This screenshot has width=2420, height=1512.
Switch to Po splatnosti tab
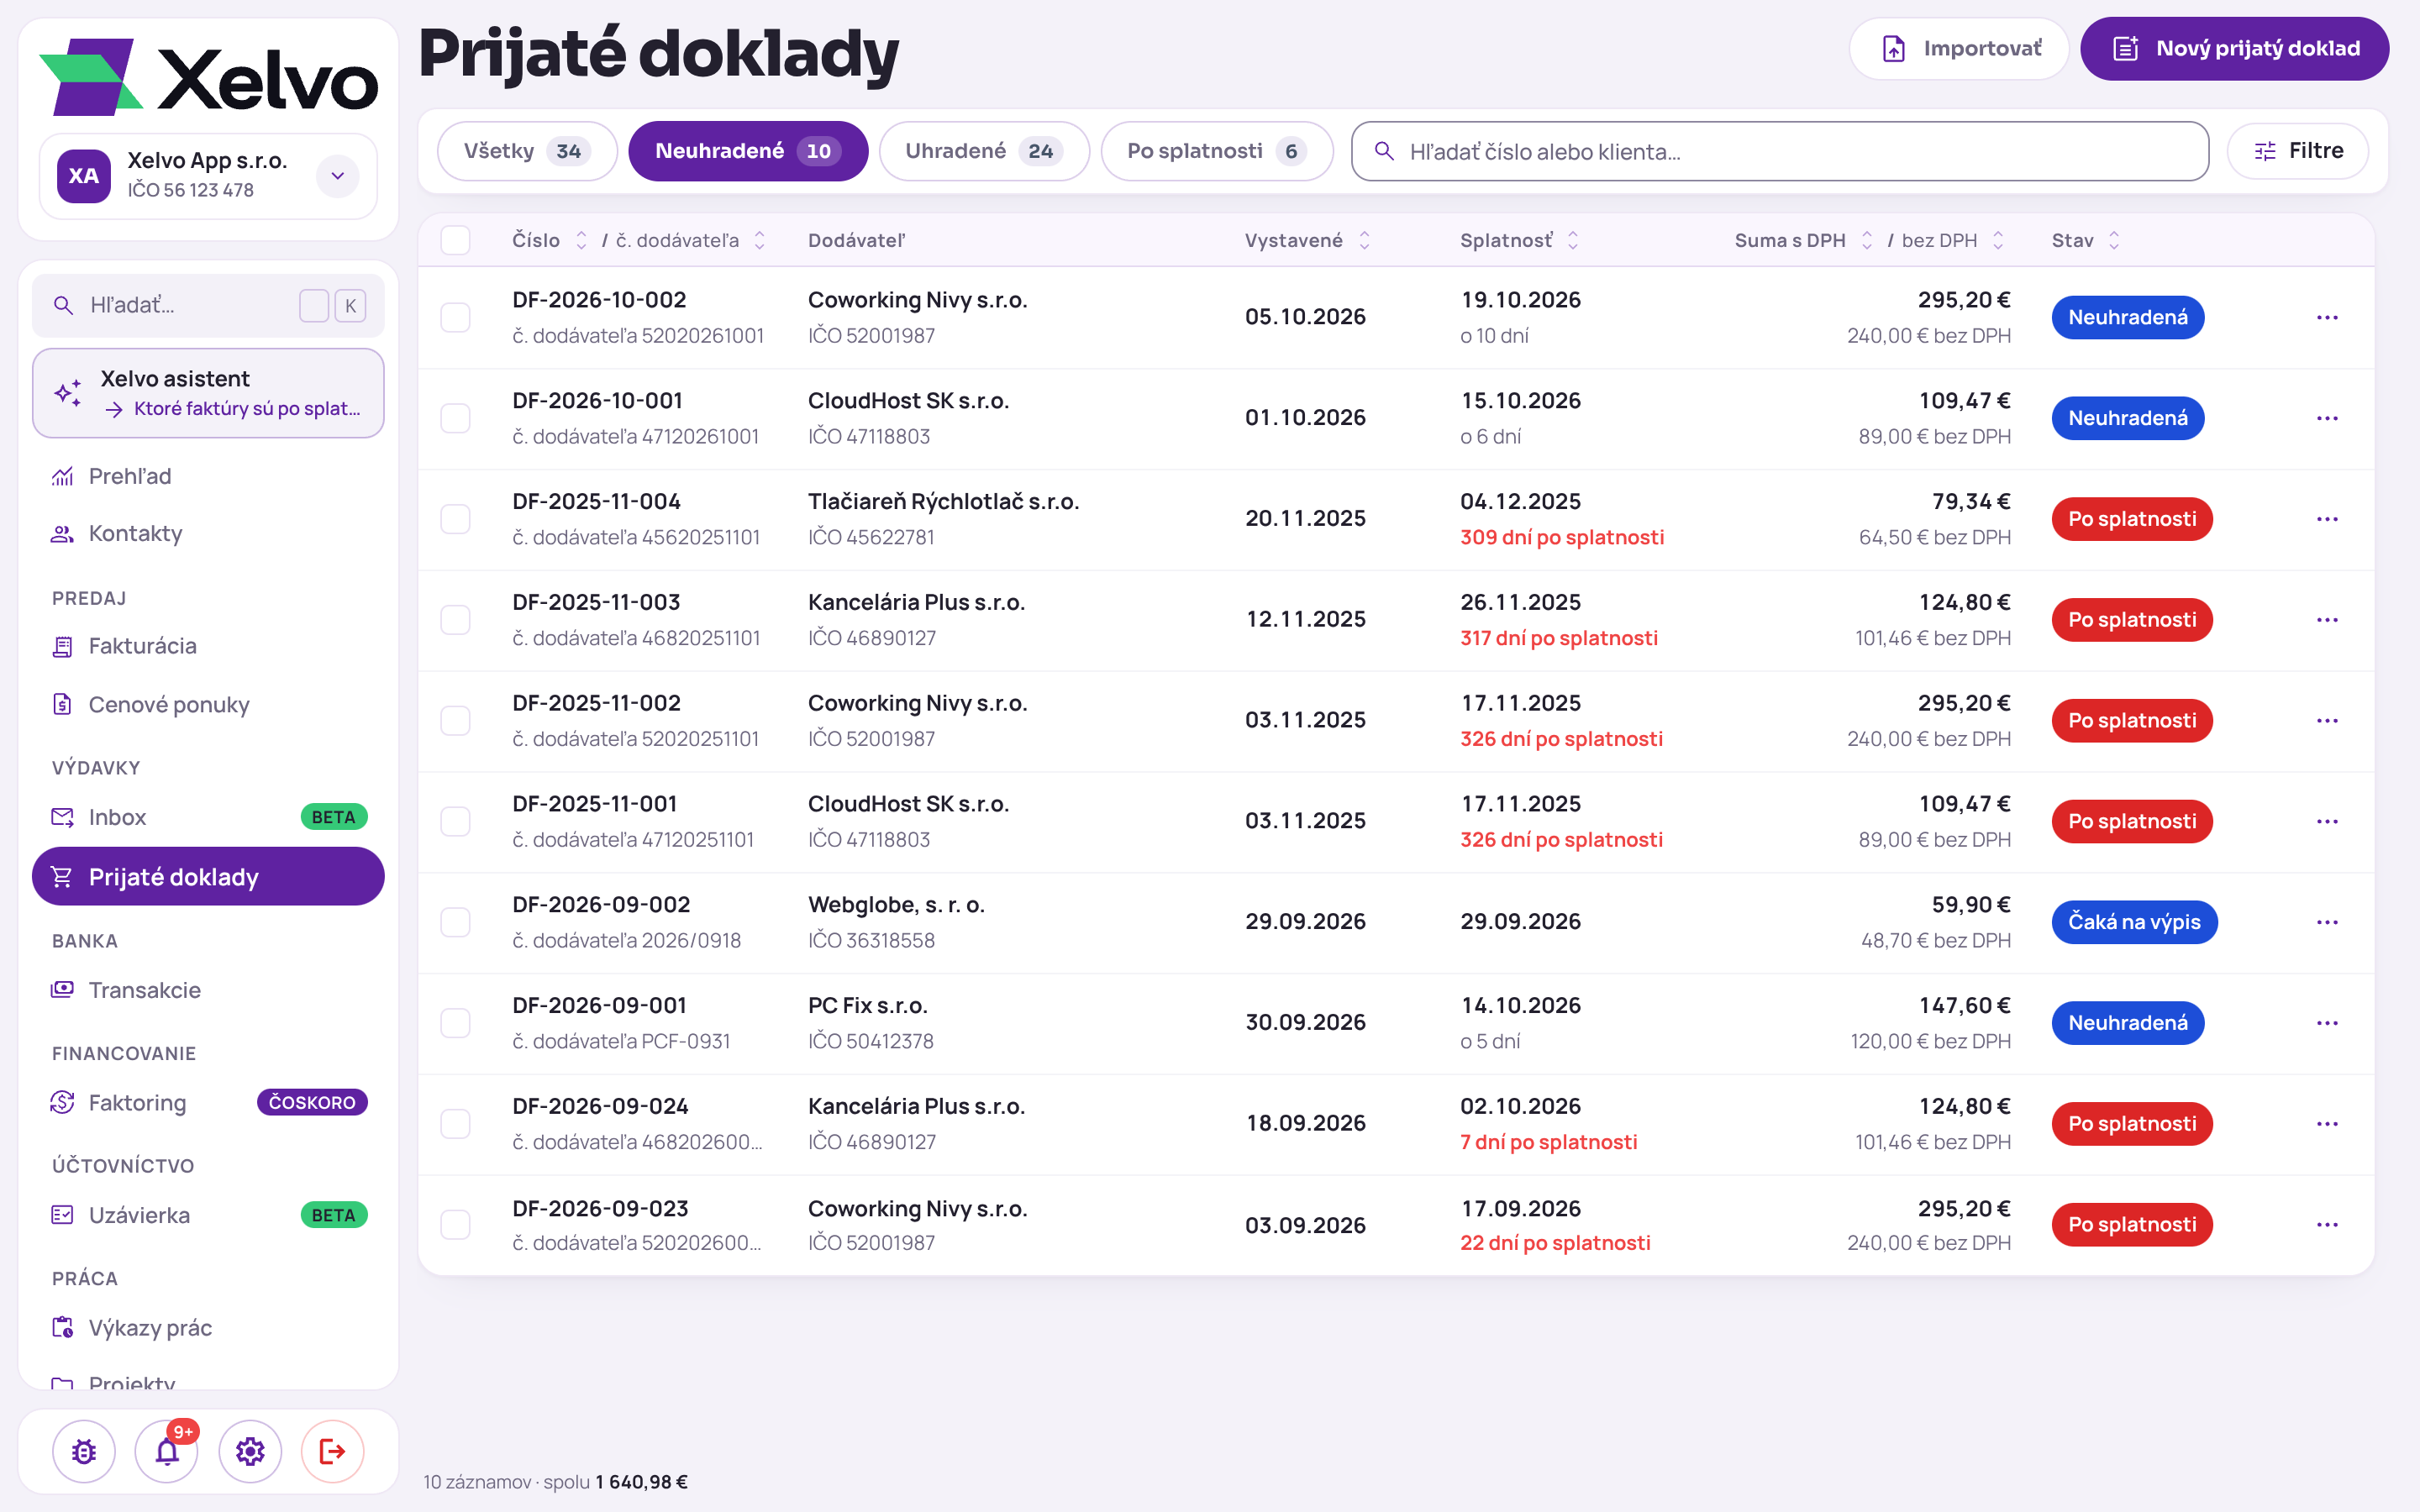point(1216,151)
